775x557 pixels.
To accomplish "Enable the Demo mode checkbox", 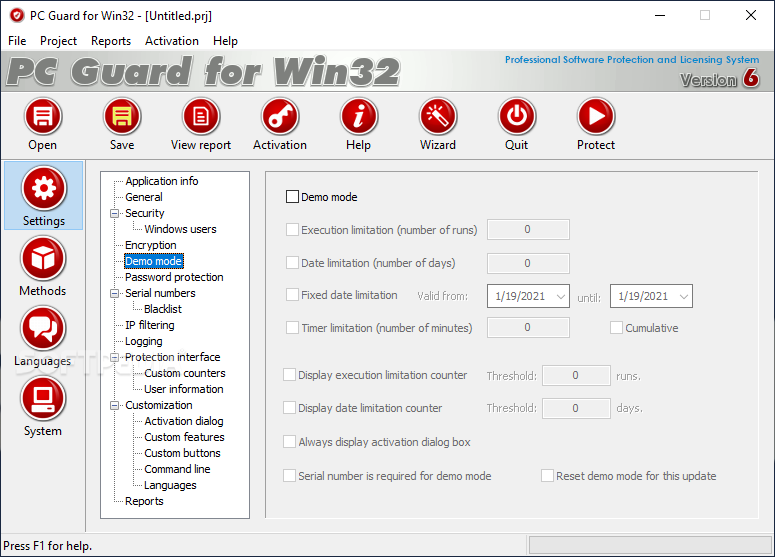I will (x=292, y=197).
